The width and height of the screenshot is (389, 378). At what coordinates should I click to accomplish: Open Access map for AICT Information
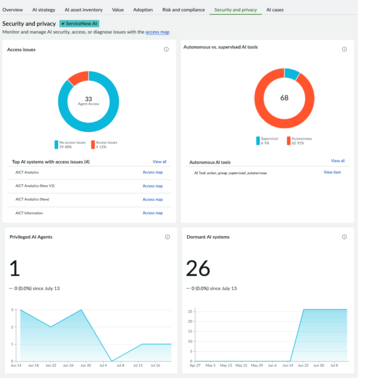pyautogui.click(x=153, y=213)
